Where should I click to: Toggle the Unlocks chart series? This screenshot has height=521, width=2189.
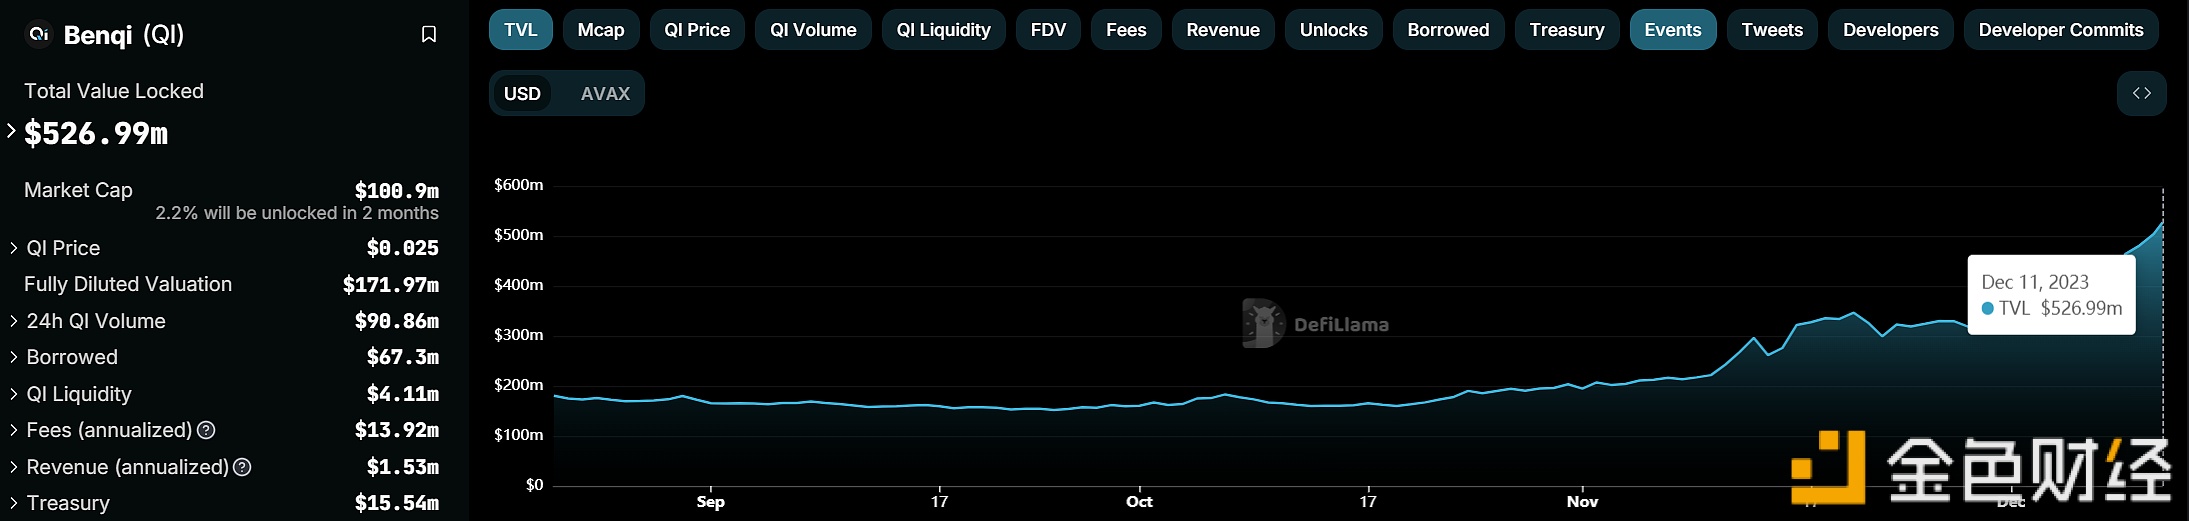1333,30
